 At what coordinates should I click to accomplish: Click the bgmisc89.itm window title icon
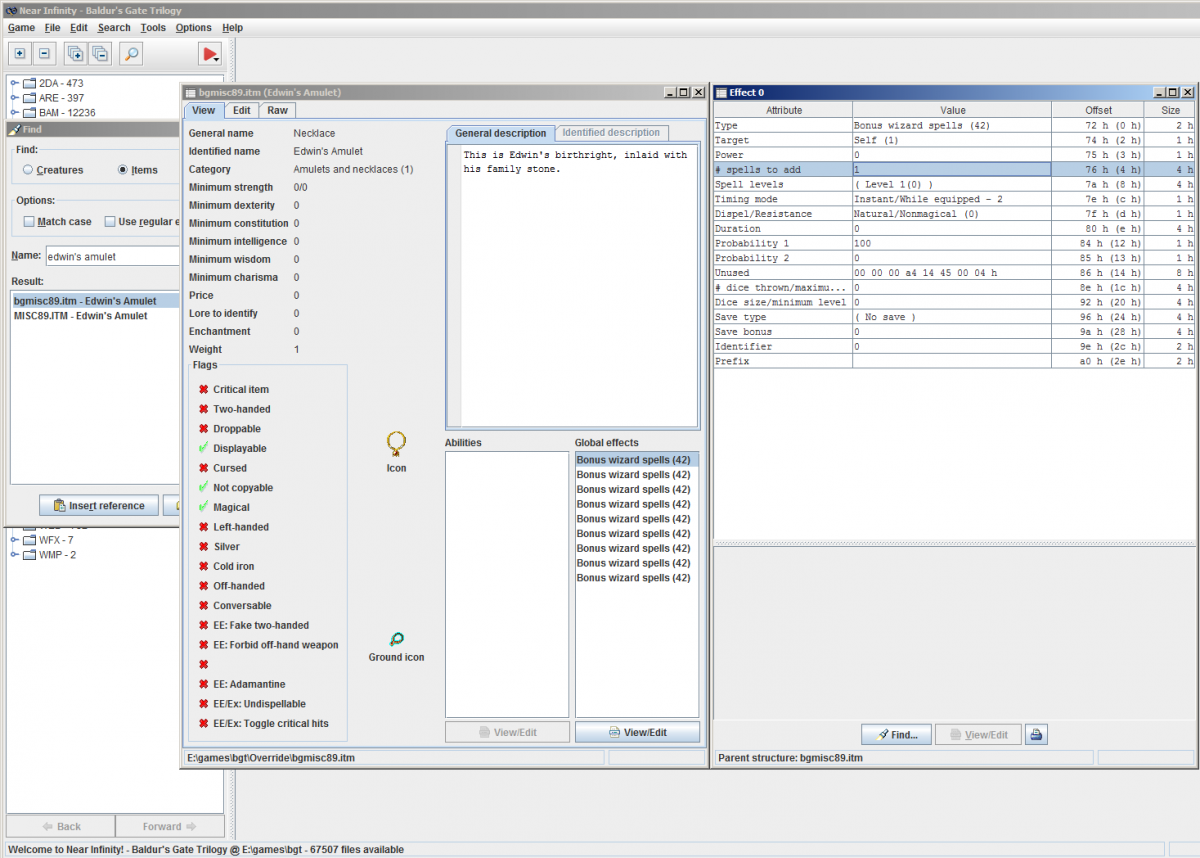point(190,92)
